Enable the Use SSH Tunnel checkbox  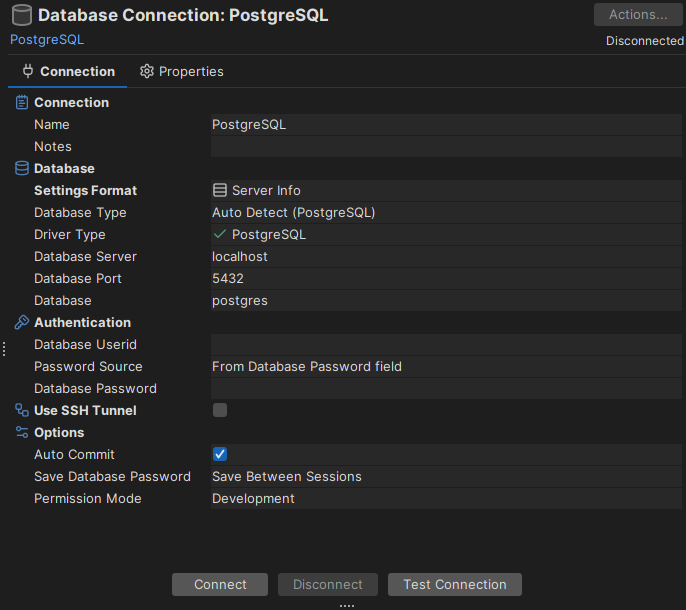coord(220,410)
